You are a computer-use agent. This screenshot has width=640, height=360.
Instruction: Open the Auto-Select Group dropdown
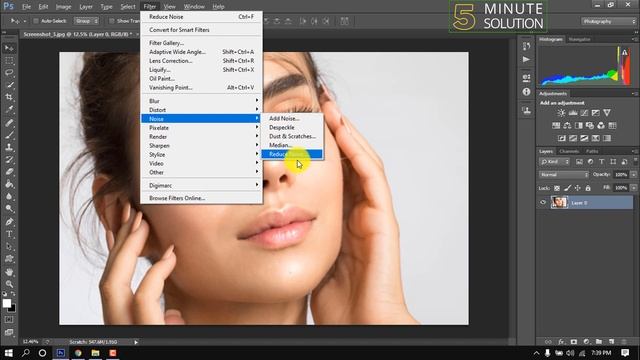86,21
